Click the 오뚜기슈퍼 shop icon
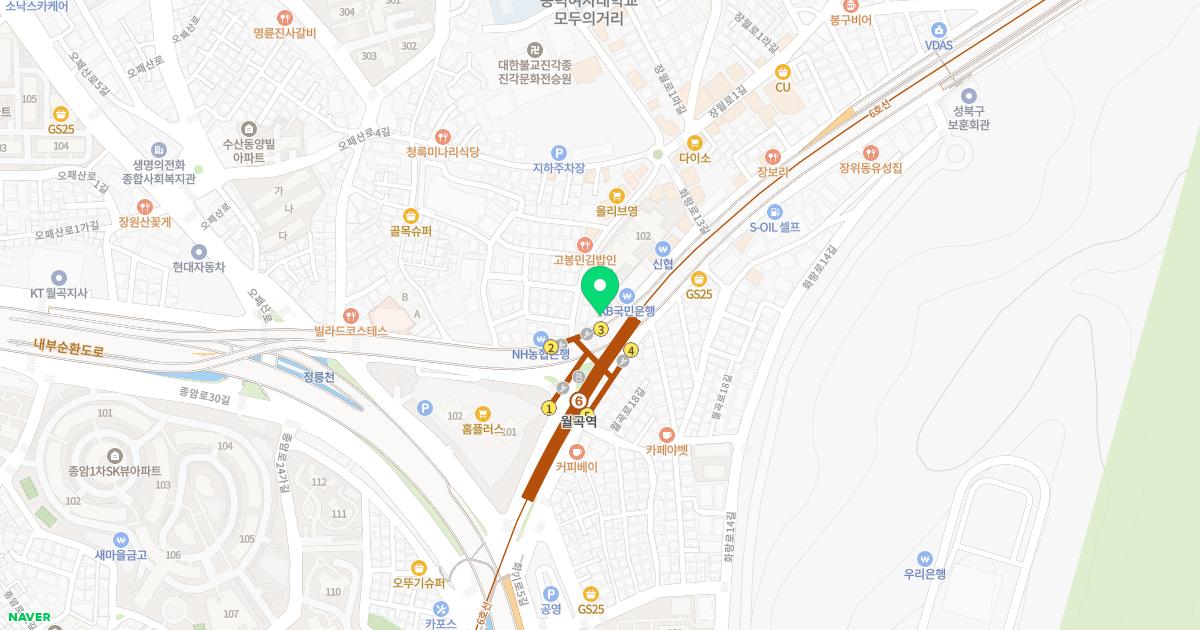This screenshot has height=630, width=1200. pos(419,567)
